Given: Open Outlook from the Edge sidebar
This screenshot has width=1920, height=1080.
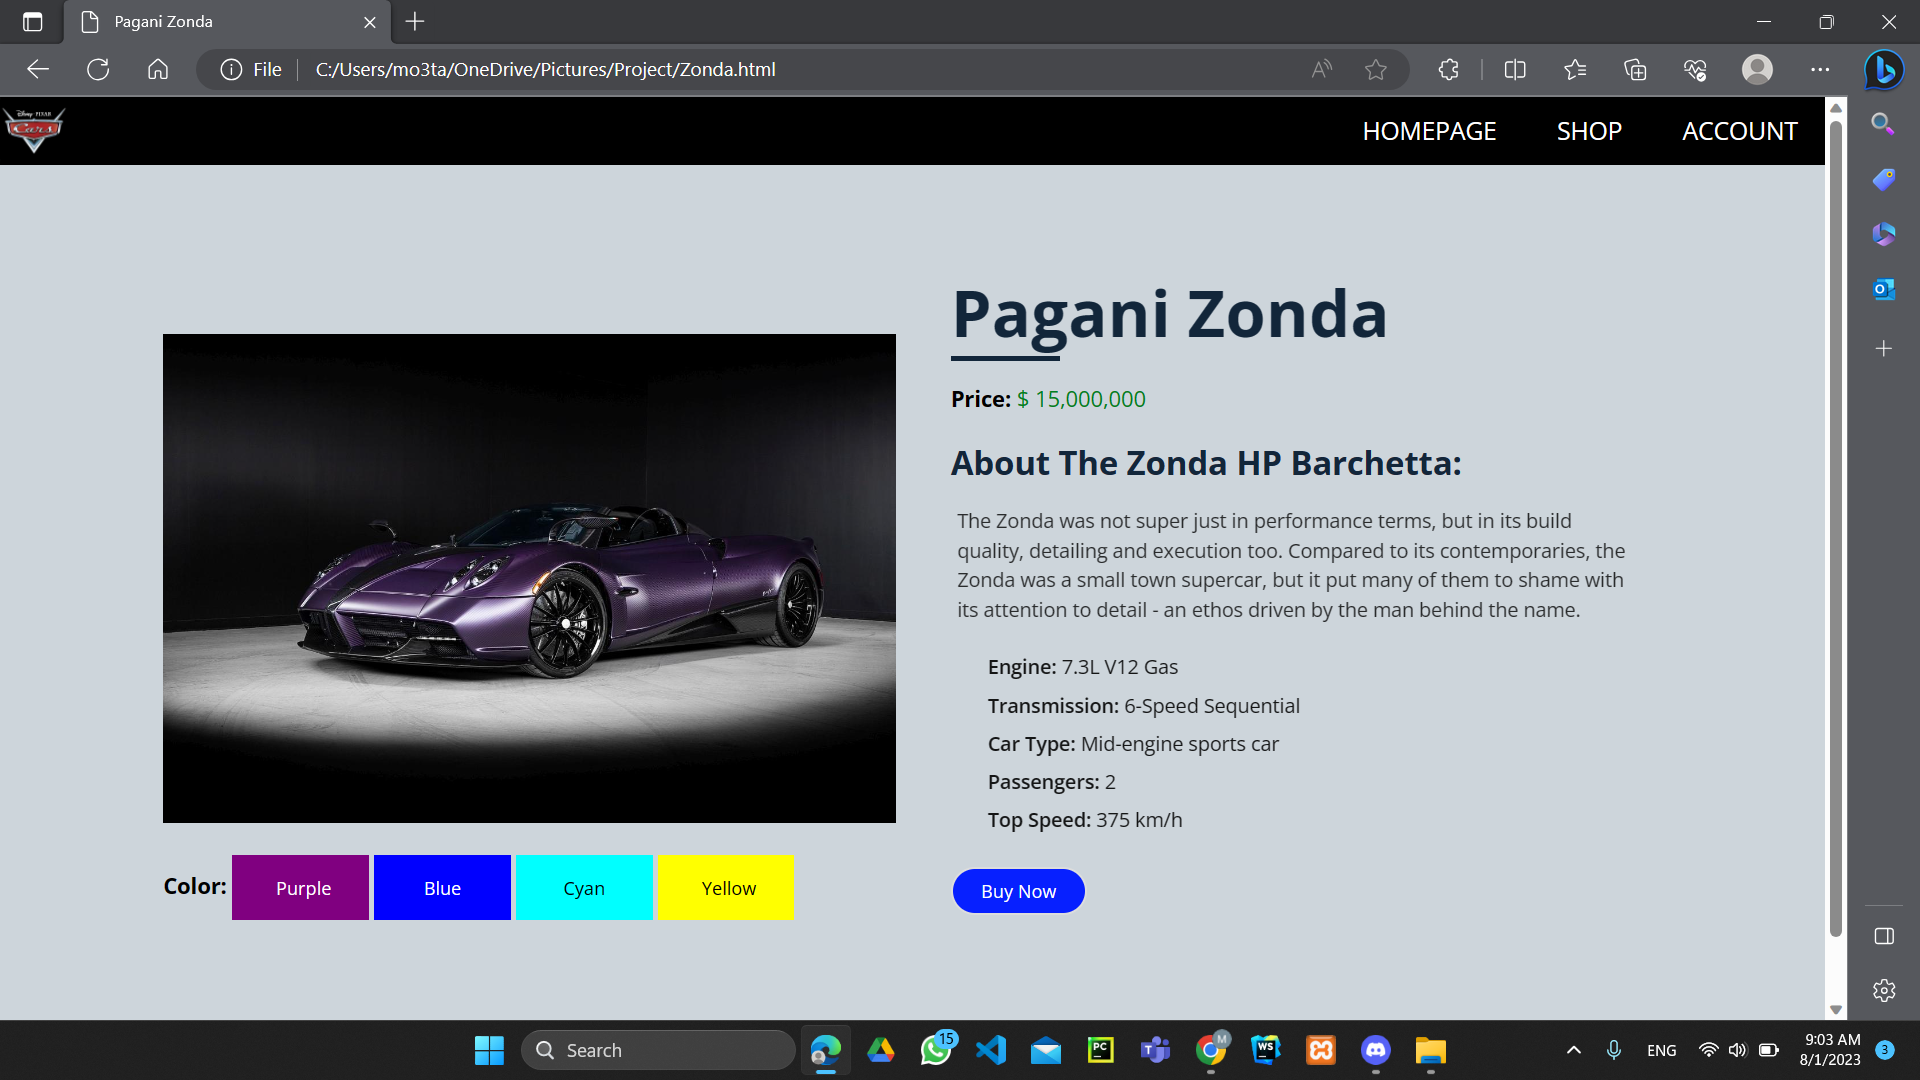Looking at the screenshot, I should pyautogui.click(x=1883, y=289).
